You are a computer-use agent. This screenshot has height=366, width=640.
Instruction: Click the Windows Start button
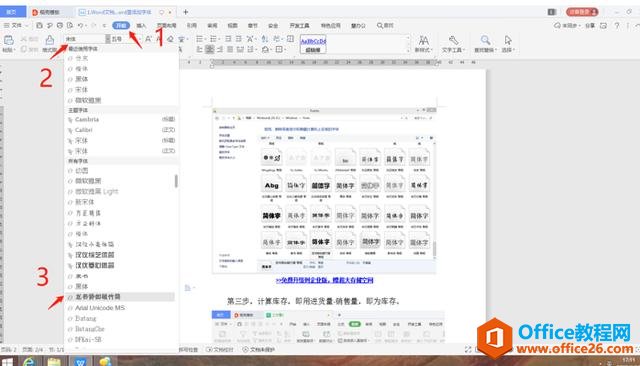click(x=7, y=362)
